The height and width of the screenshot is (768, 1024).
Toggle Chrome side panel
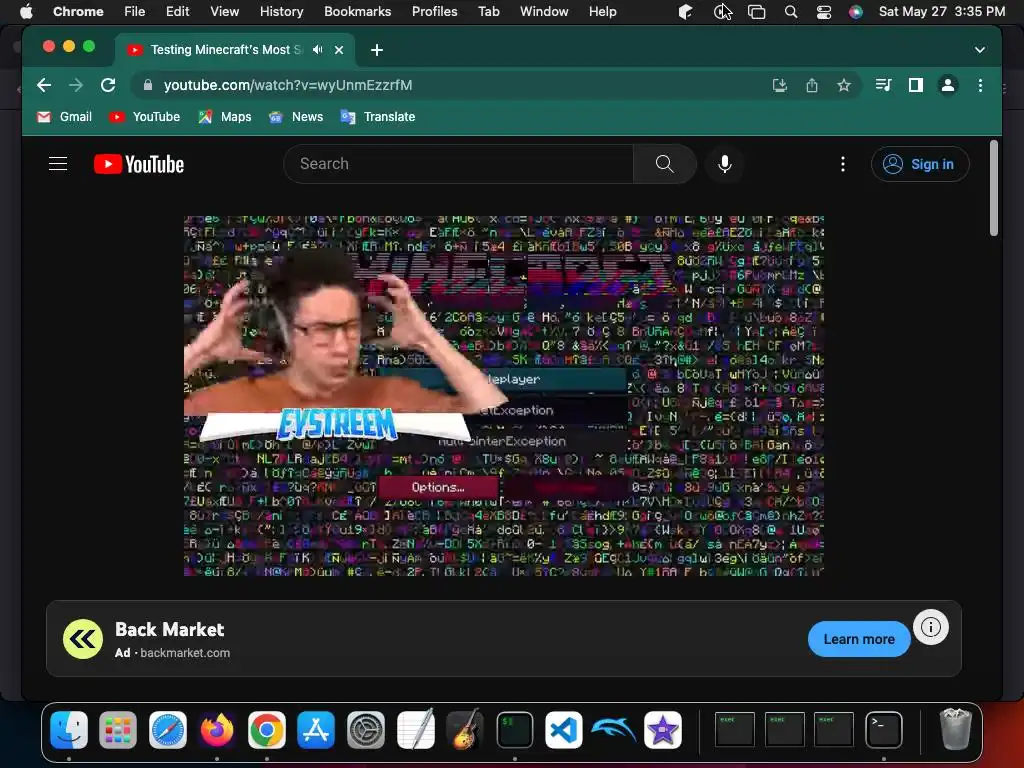(916, 85)
